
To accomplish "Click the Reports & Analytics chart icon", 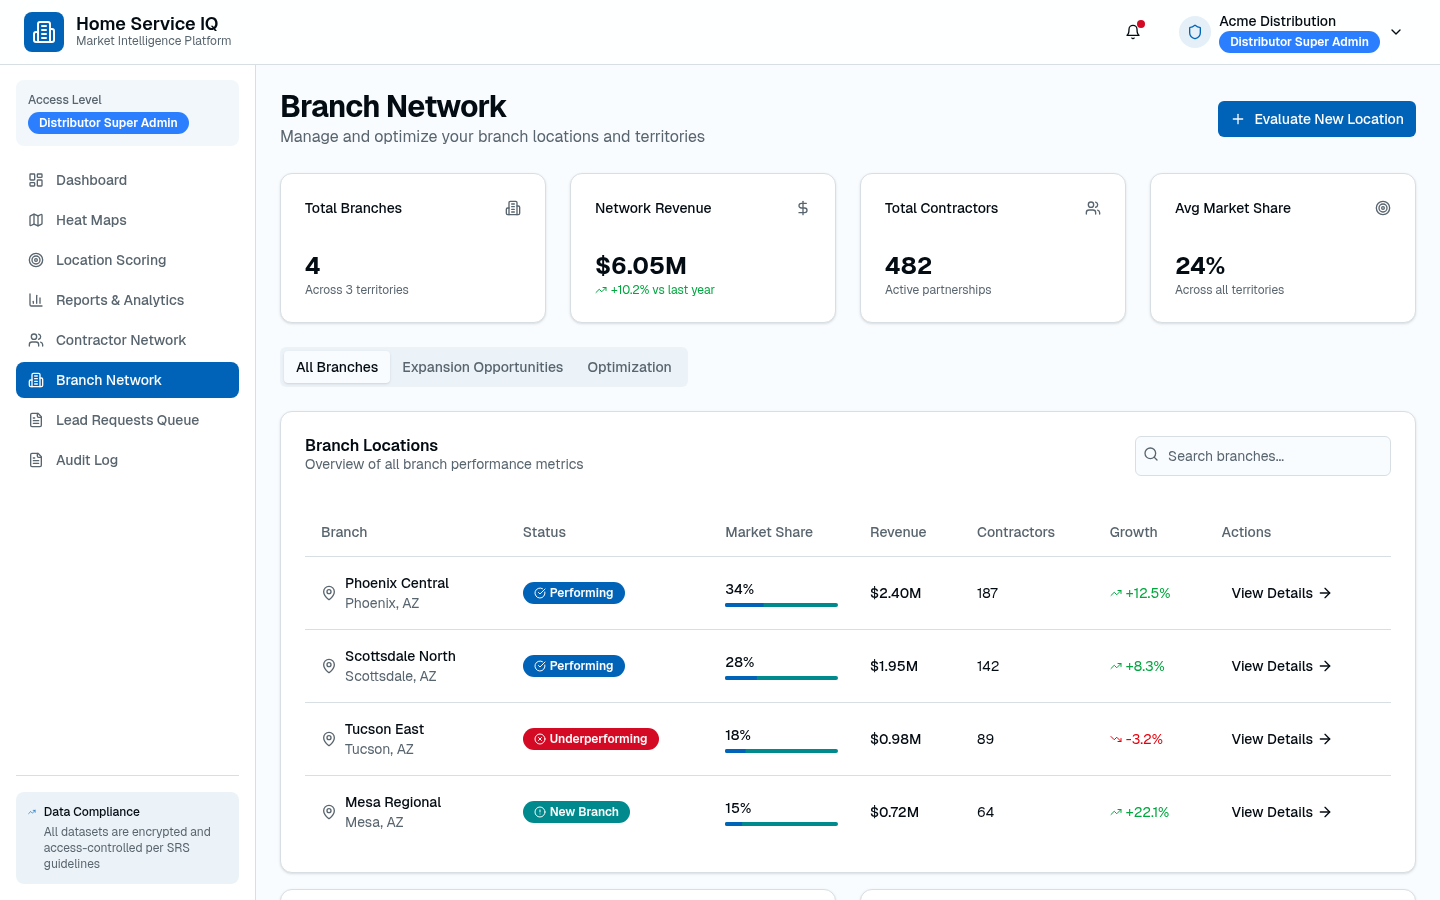I will point(36,300).
